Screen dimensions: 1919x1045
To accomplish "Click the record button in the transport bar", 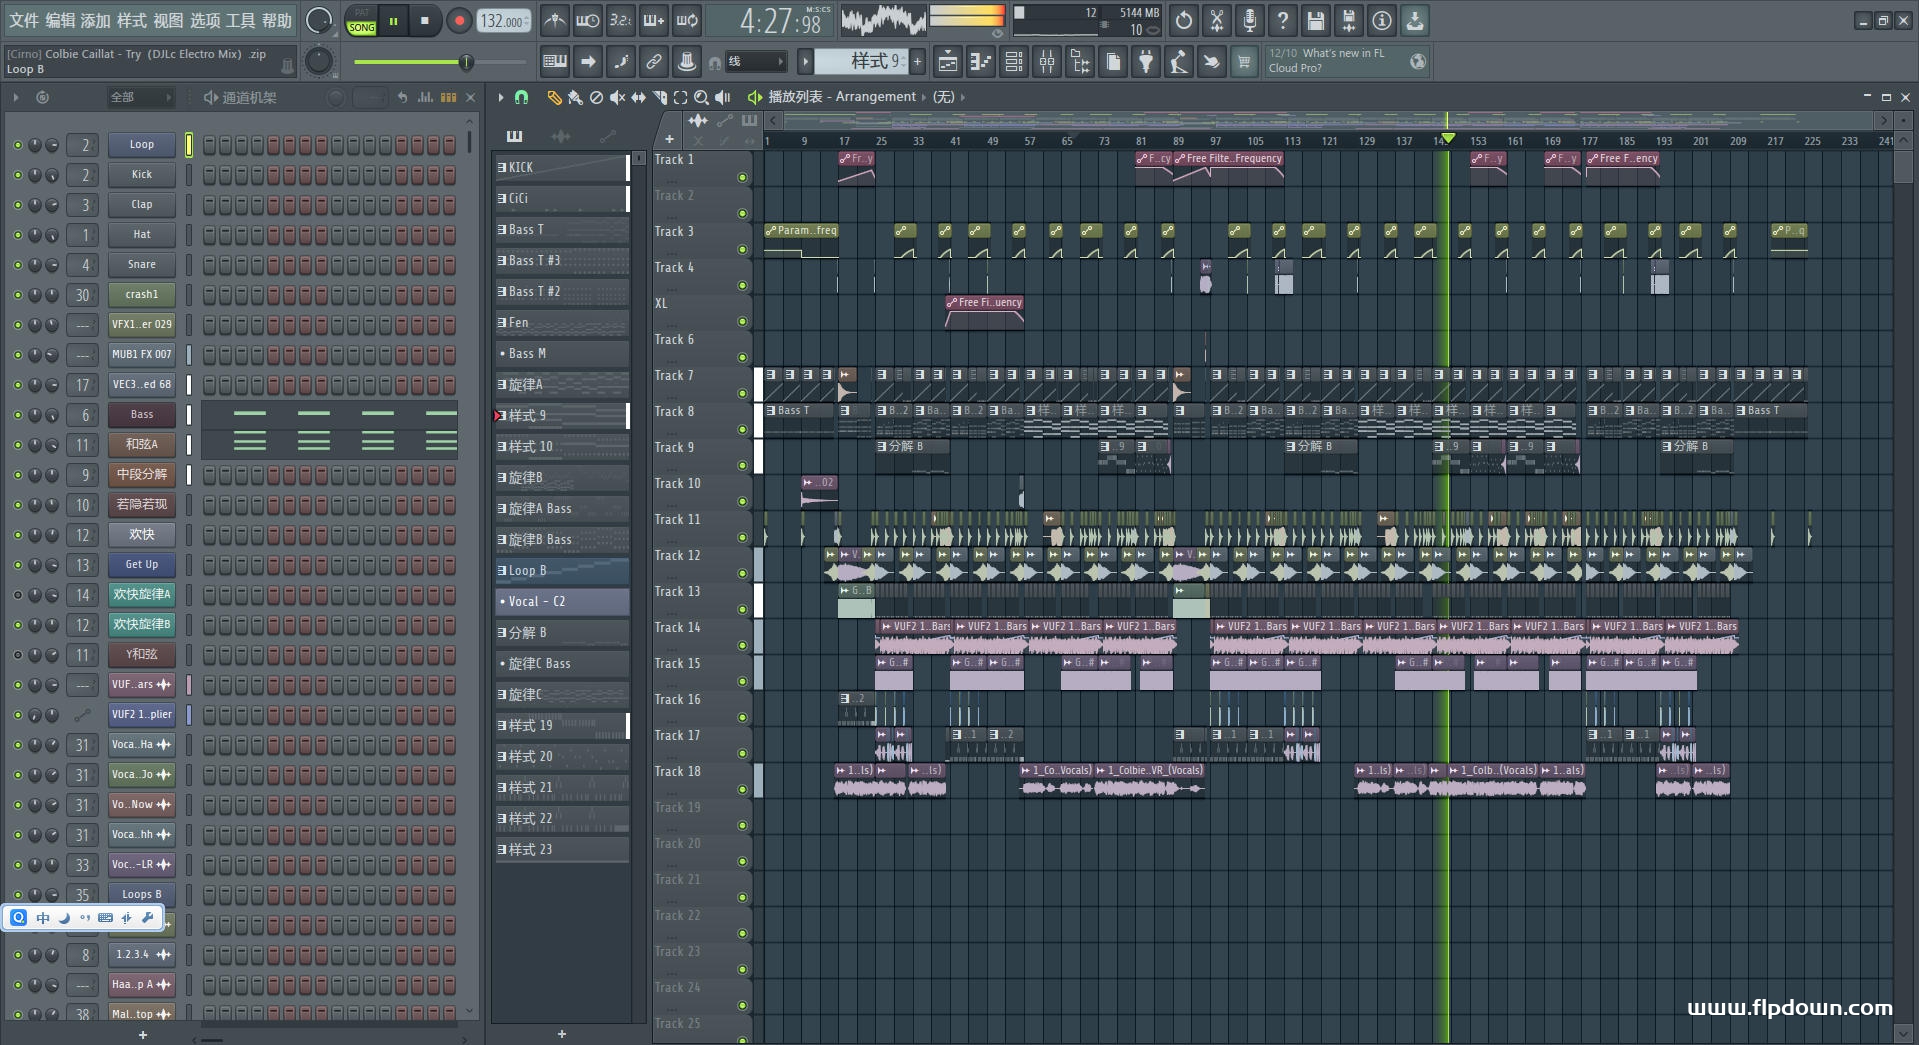I will (459, 21).
